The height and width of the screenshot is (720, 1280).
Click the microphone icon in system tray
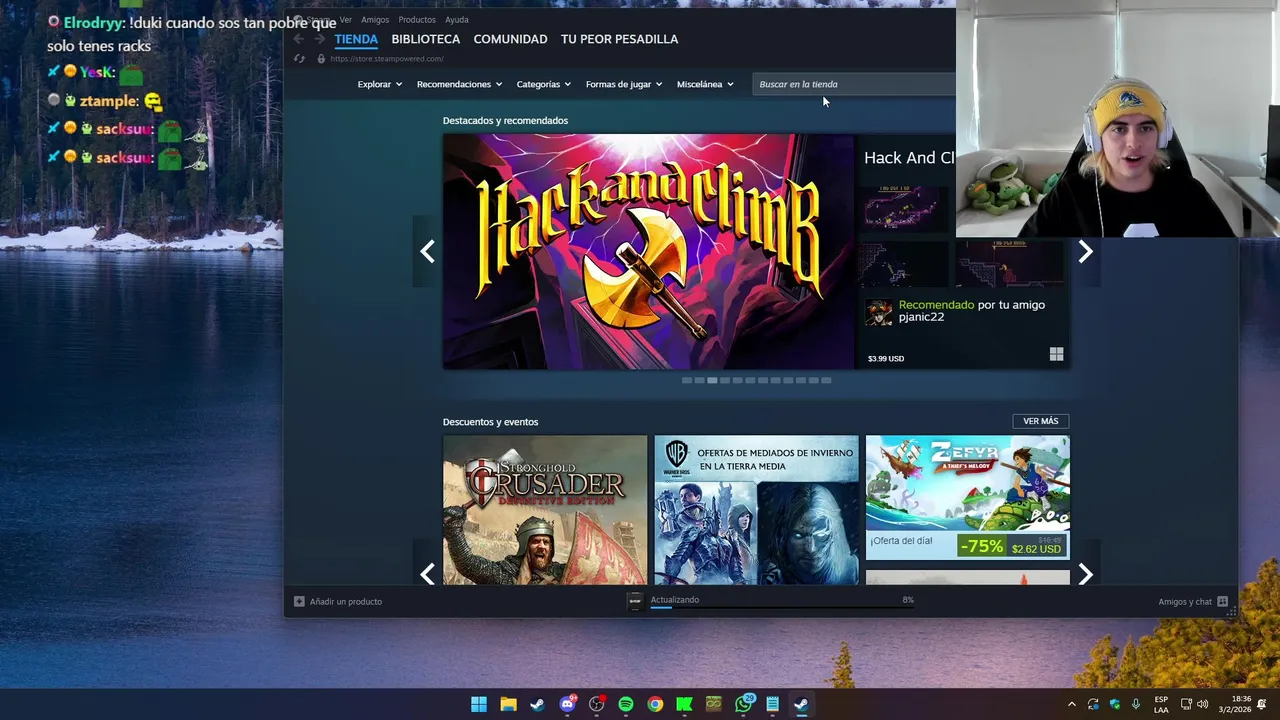(x=1136, y=704)
